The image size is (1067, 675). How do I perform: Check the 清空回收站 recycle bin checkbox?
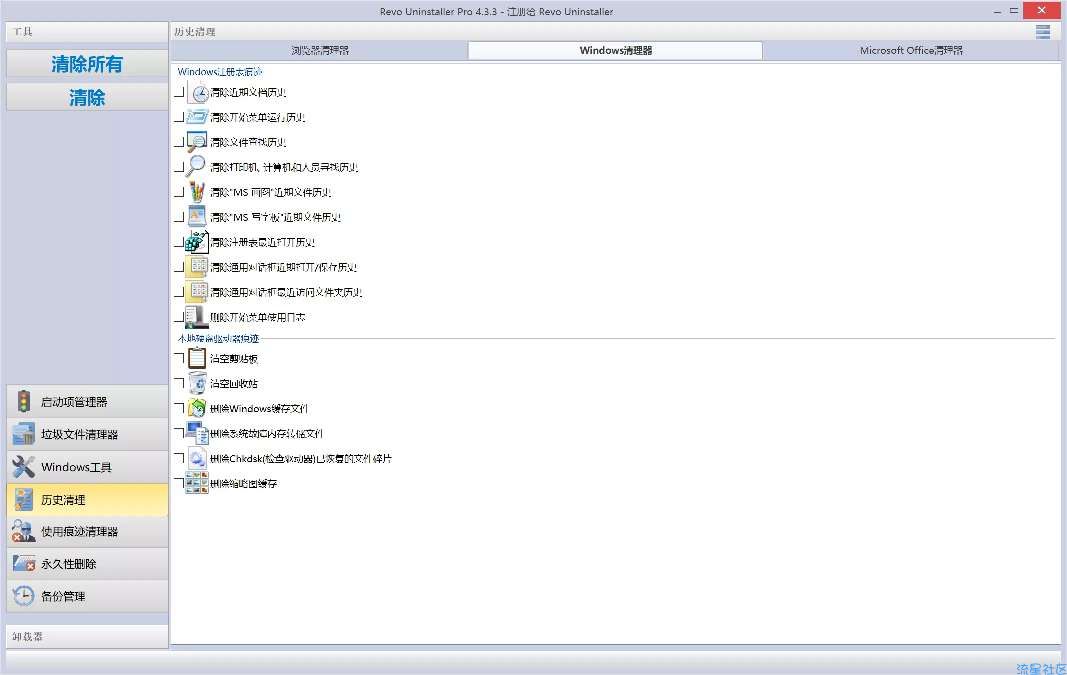(180, 382)
